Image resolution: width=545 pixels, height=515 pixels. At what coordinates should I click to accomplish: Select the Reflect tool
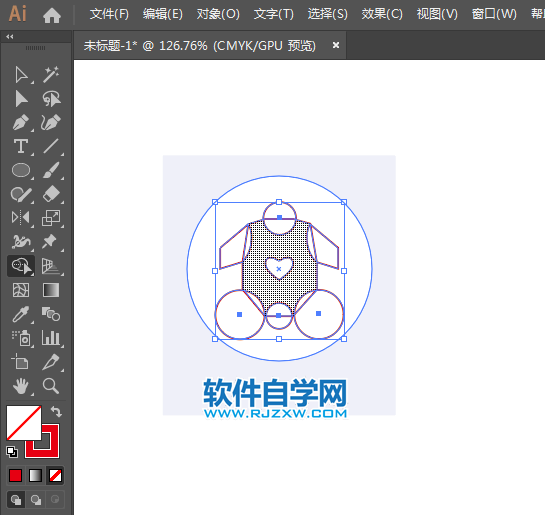21,218
